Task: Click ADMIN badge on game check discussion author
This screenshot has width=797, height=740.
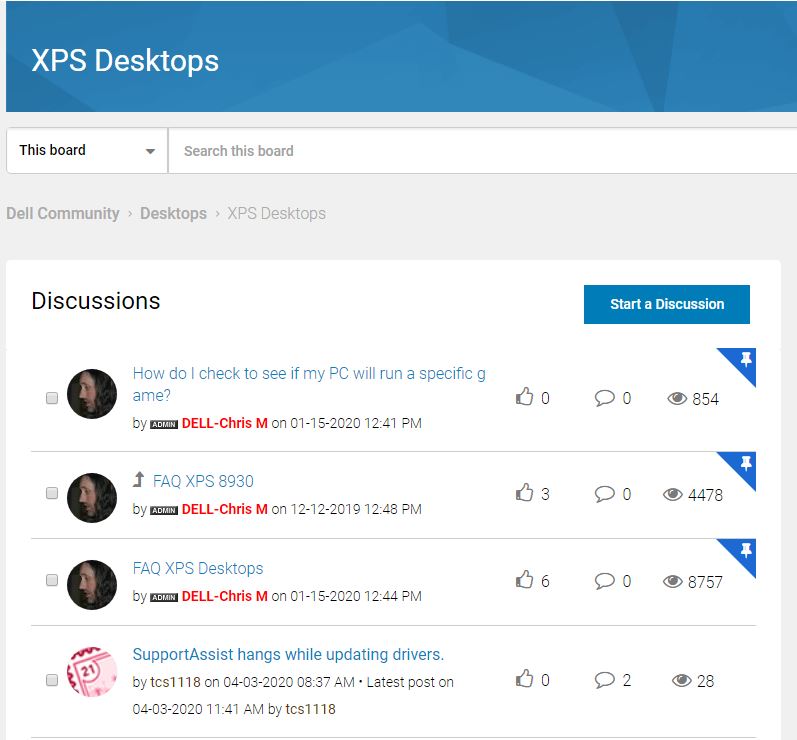Action: click(164, 424)
